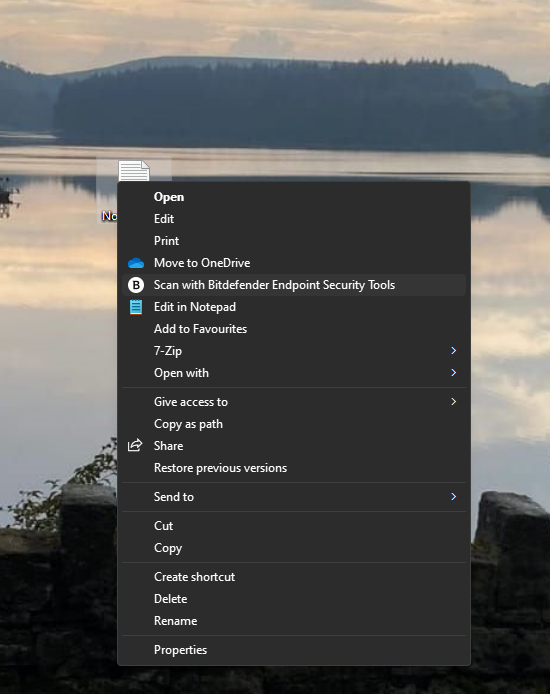Click the Bitdefender B icon
Image resolution: width=550 pixels, height=694 pixels.
pos(136,285)
